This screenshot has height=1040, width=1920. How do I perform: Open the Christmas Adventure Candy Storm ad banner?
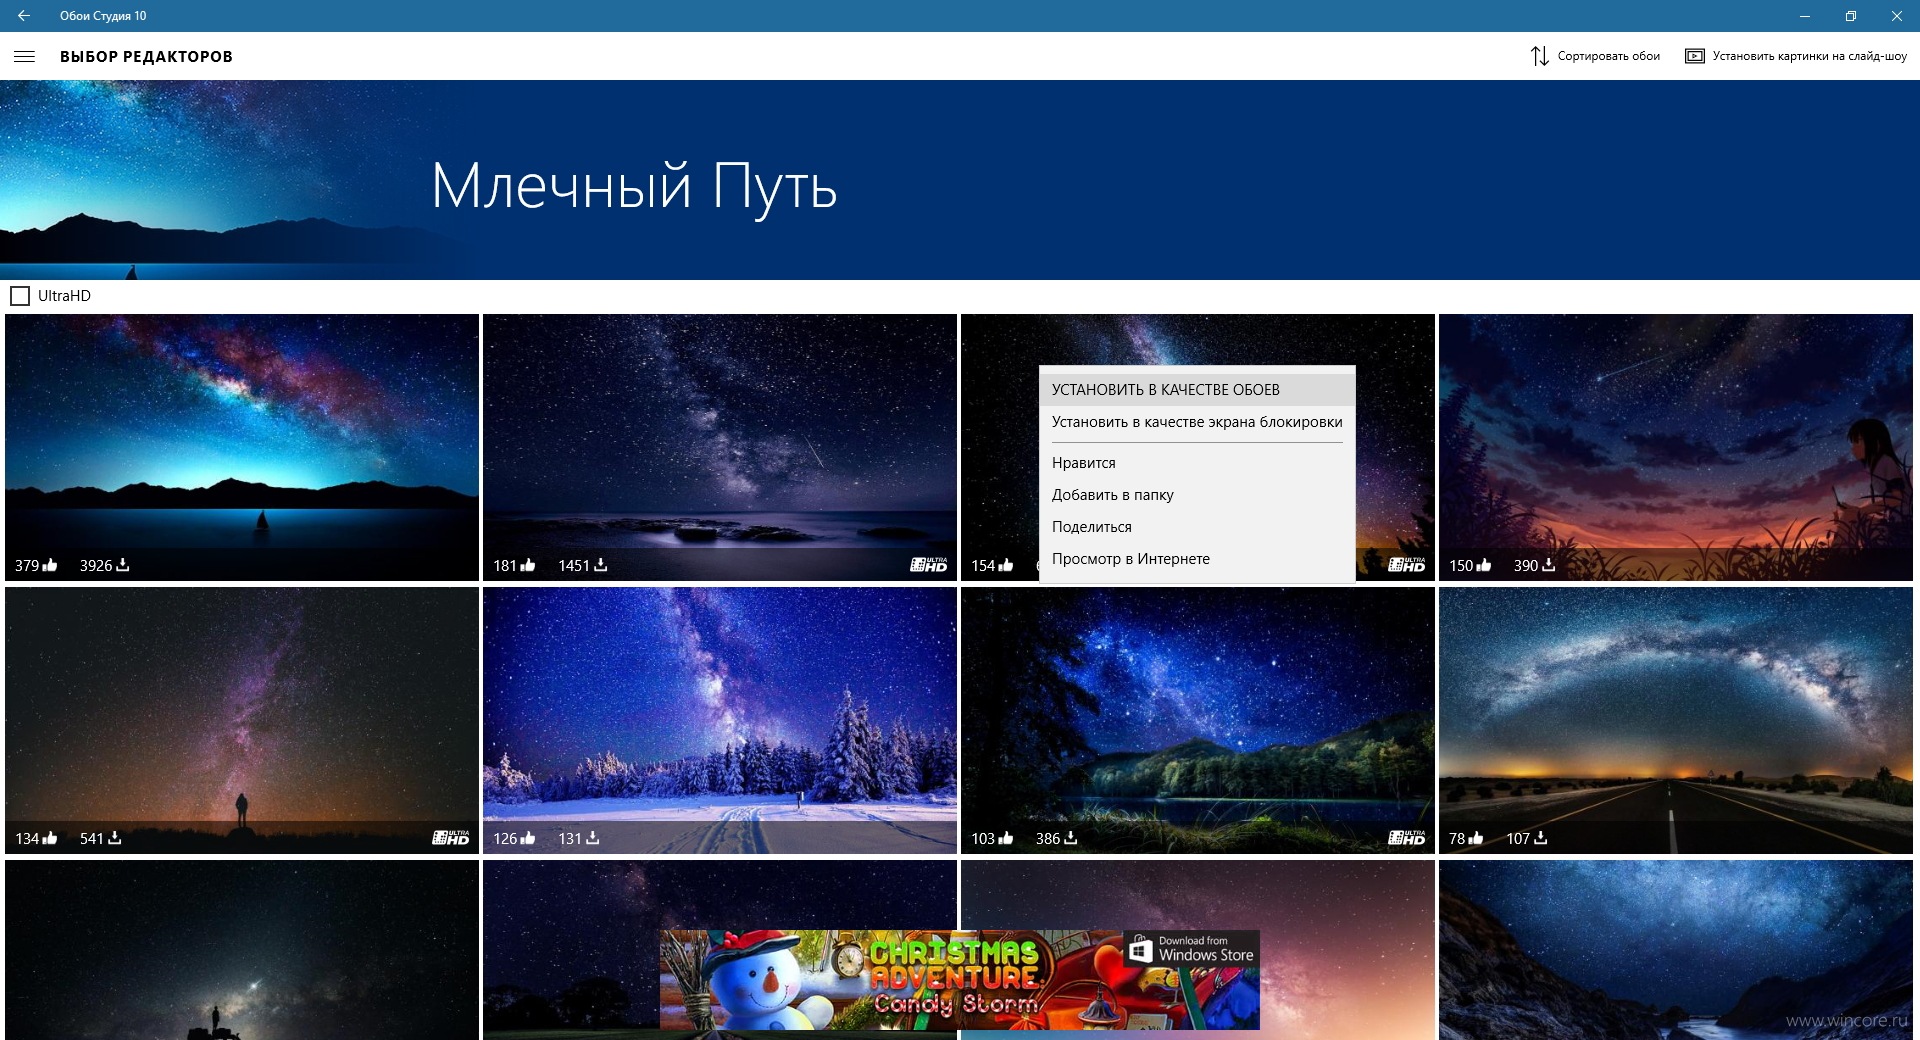(x=960, y=980)
